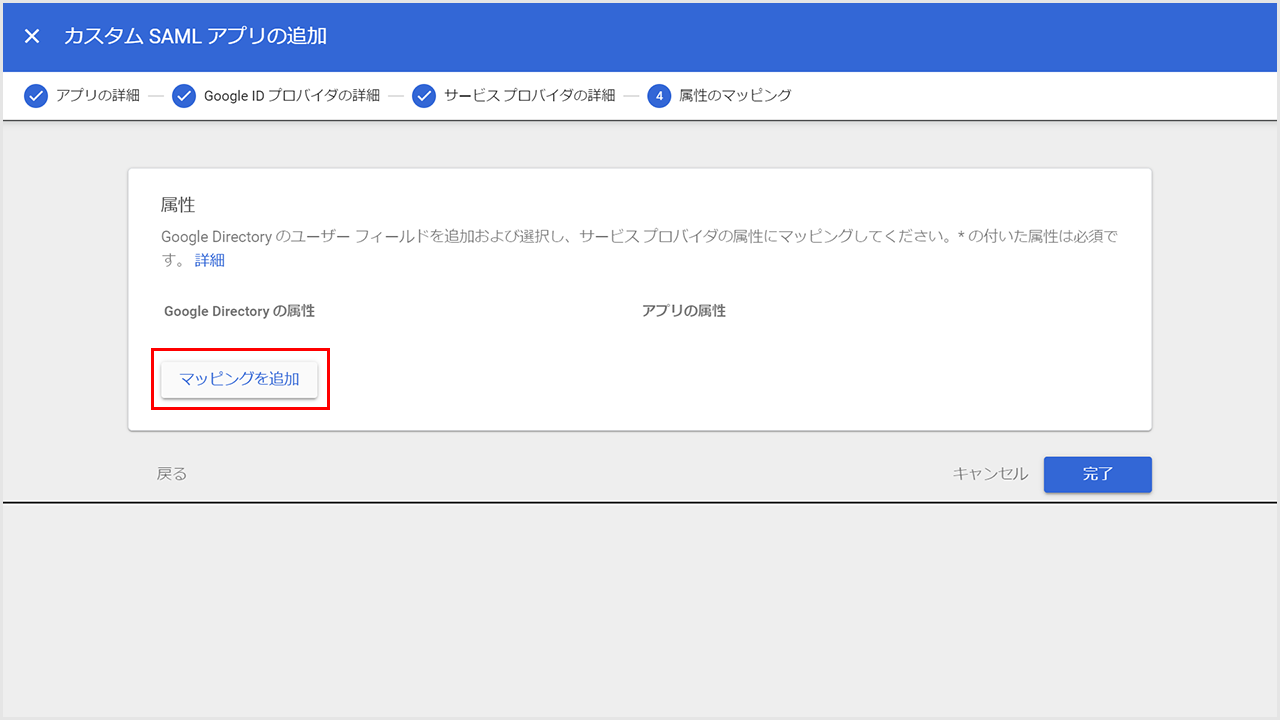The width and height of the screenshot is (1280, 720).
Task: Go to the アプリの詳細 step label
Action: coord(97,96)
